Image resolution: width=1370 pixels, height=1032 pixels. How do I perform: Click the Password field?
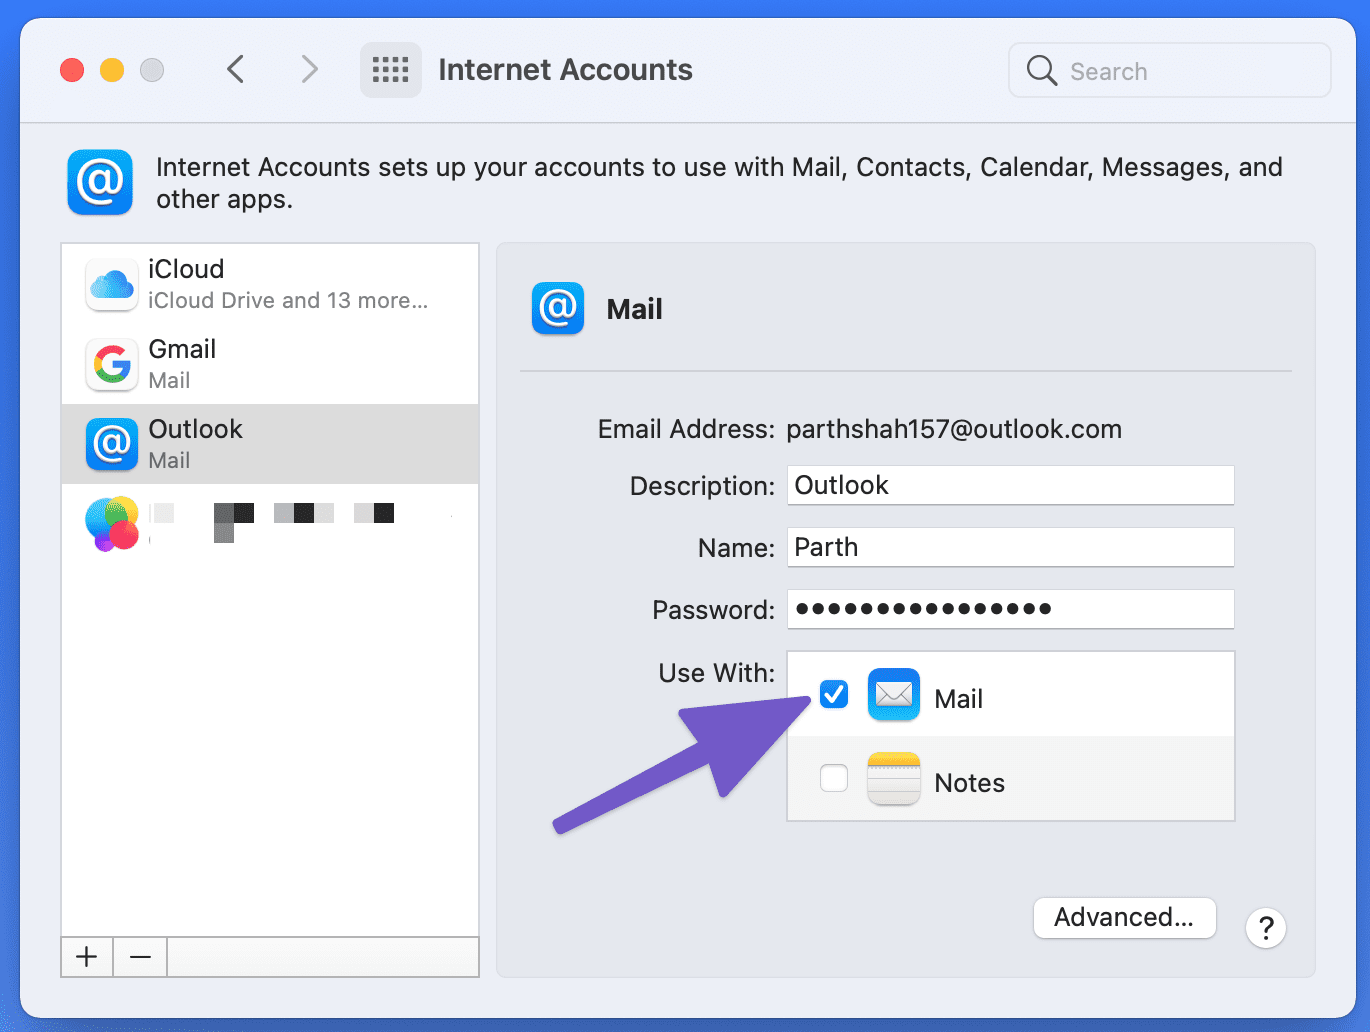pos(1011,609)
